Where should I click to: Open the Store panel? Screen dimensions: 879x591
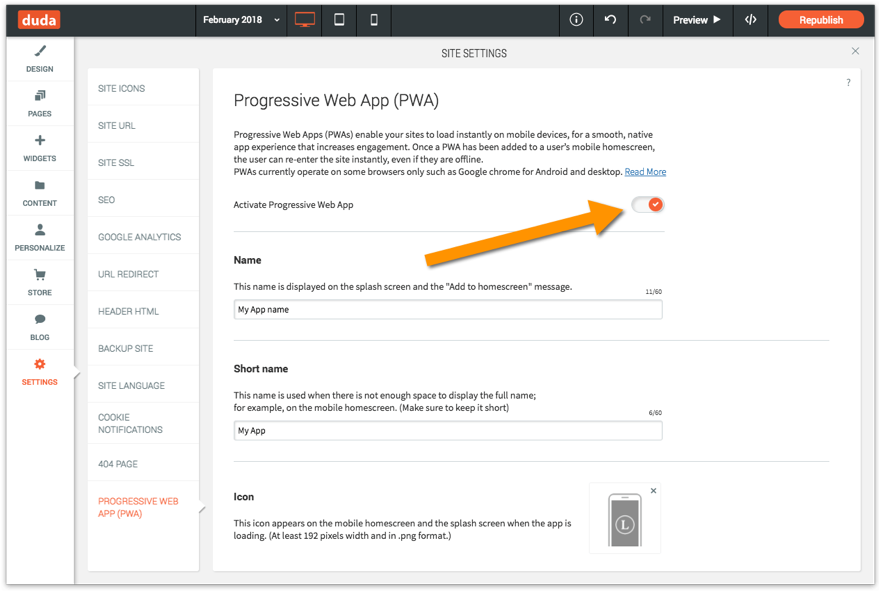[x=39, y=284]
